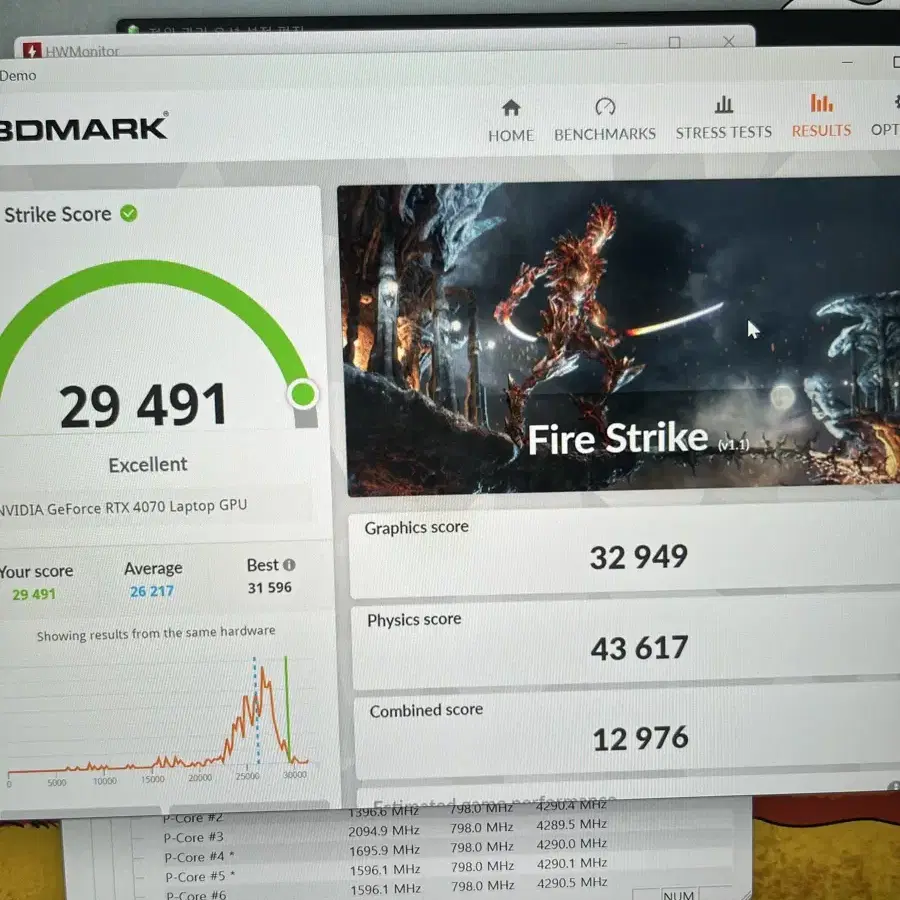The image size is (900, 900).
Task: Close the HWMonitor window
Action: (729, 41)
